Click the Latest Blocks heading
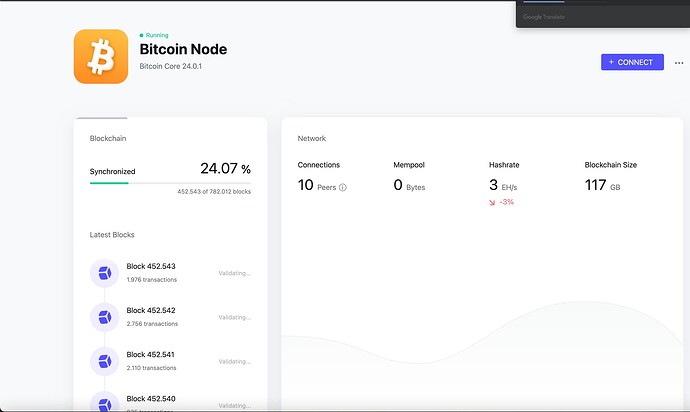 point(112,235)
